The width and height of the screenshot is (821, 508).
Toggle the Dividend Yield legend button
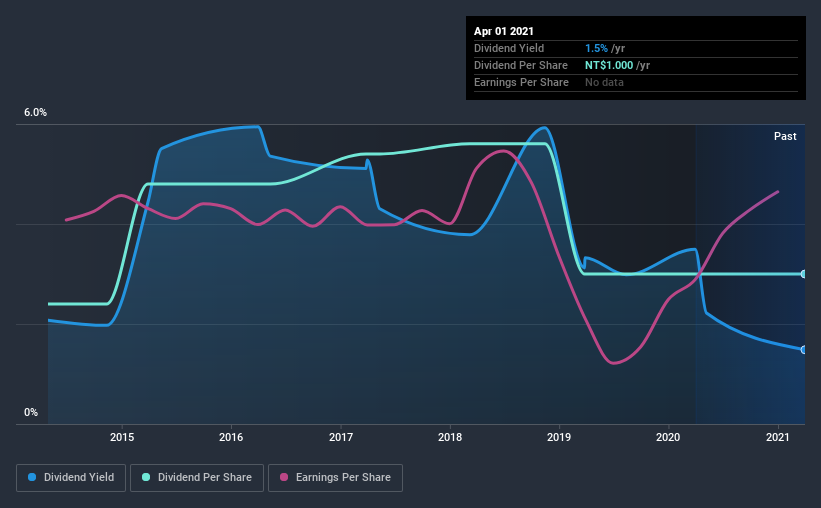click(x=71, y=478)
